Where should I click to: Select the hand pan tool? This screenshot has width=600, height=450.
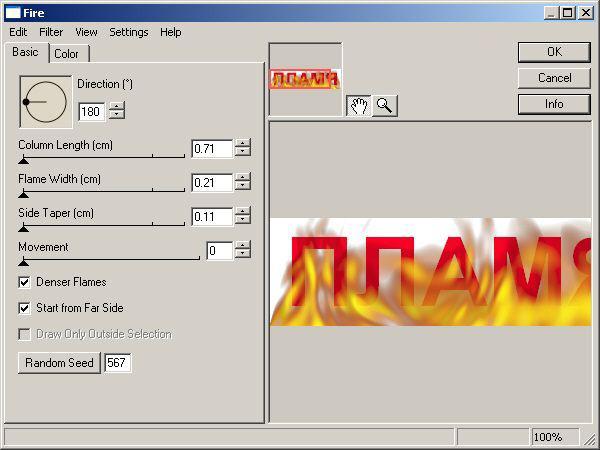click(359, 105)
